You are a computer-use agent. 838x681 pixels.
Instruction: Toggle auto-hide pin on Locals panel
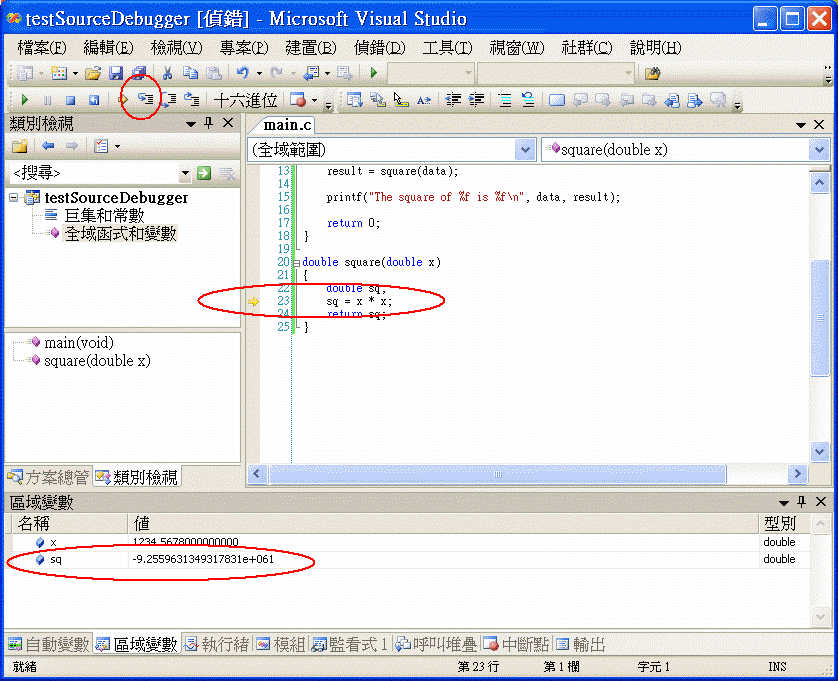801,501
